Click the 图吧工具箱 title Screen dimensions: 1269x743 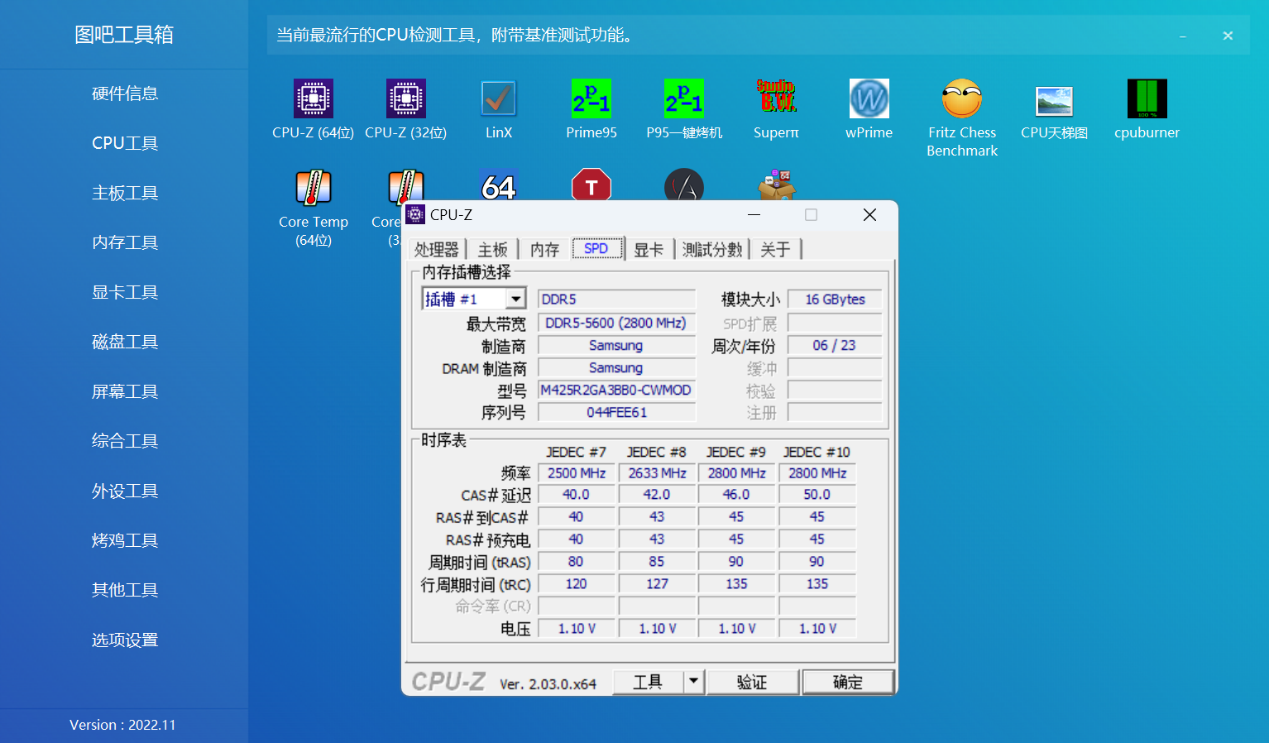coord(124,35)
